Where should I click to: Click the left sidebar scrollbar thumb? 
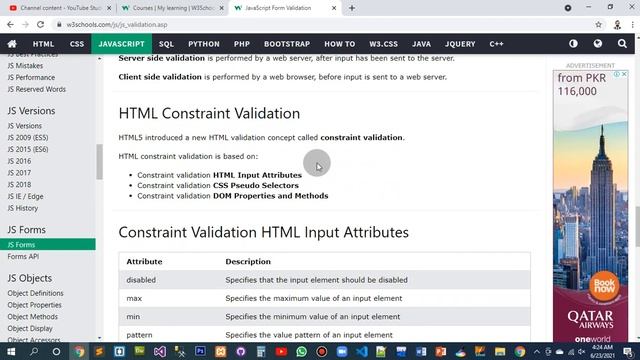99,162
